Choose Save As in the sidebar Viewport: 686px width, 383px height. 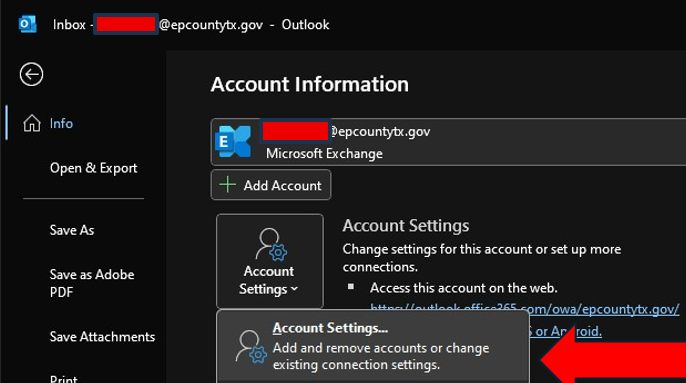pos(72,230)
